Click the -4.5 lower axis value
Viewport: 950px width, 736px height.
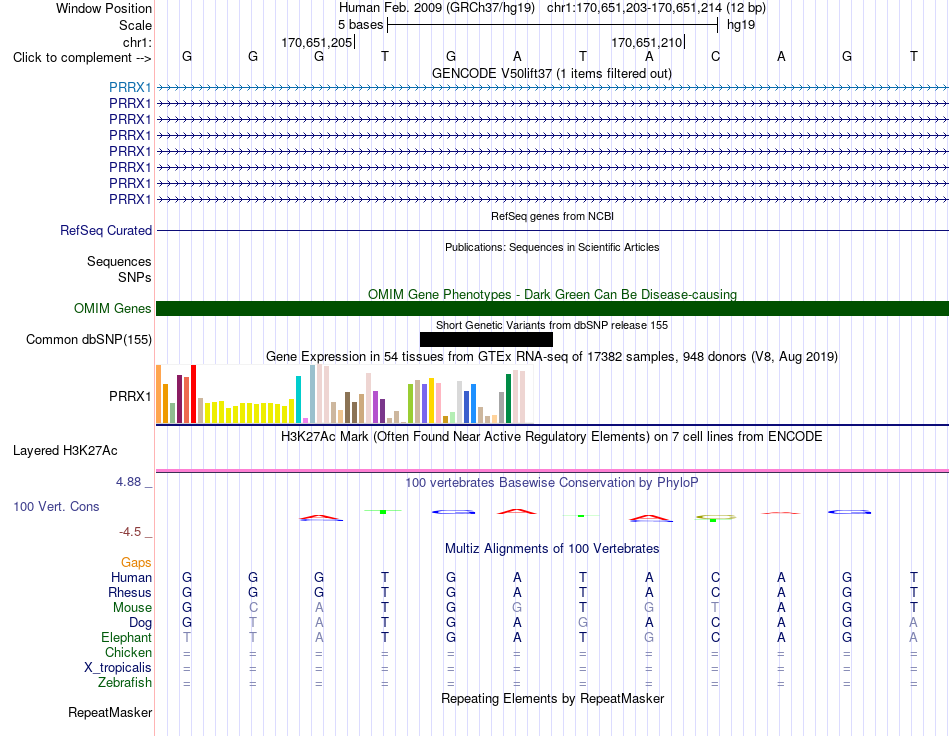[130, 531]
